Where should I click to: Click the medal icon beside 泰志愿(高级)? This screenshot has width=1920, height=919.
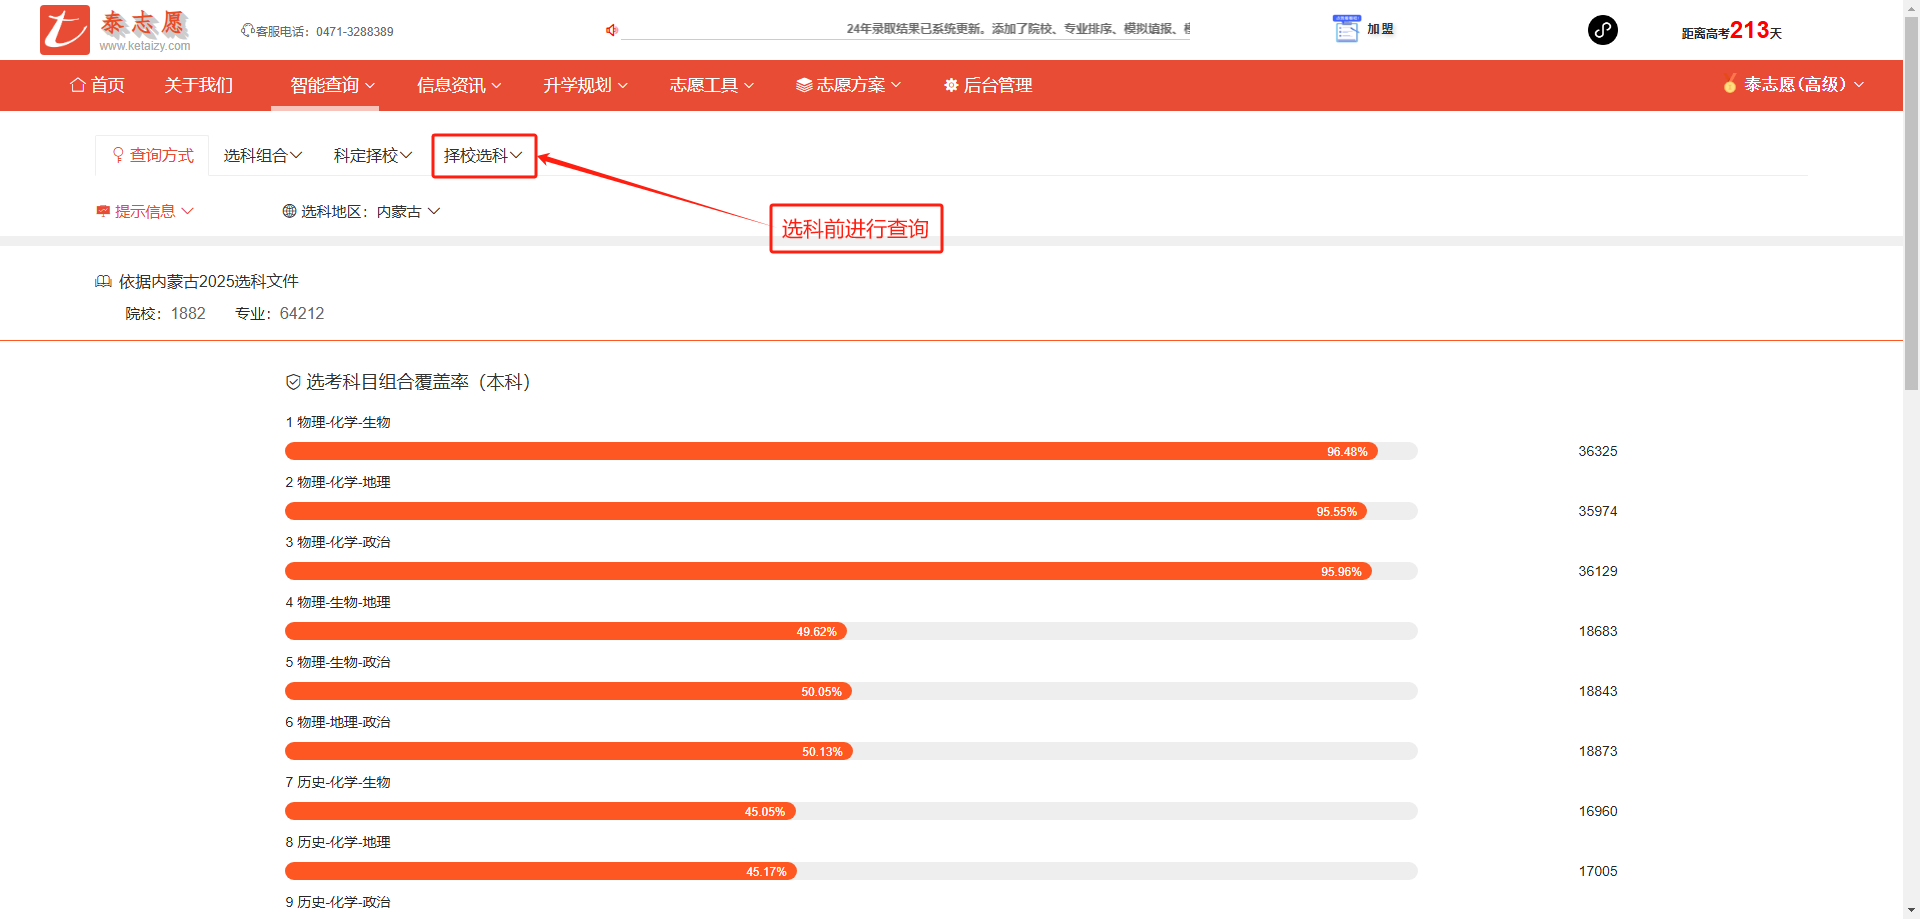pos(1730,84)
